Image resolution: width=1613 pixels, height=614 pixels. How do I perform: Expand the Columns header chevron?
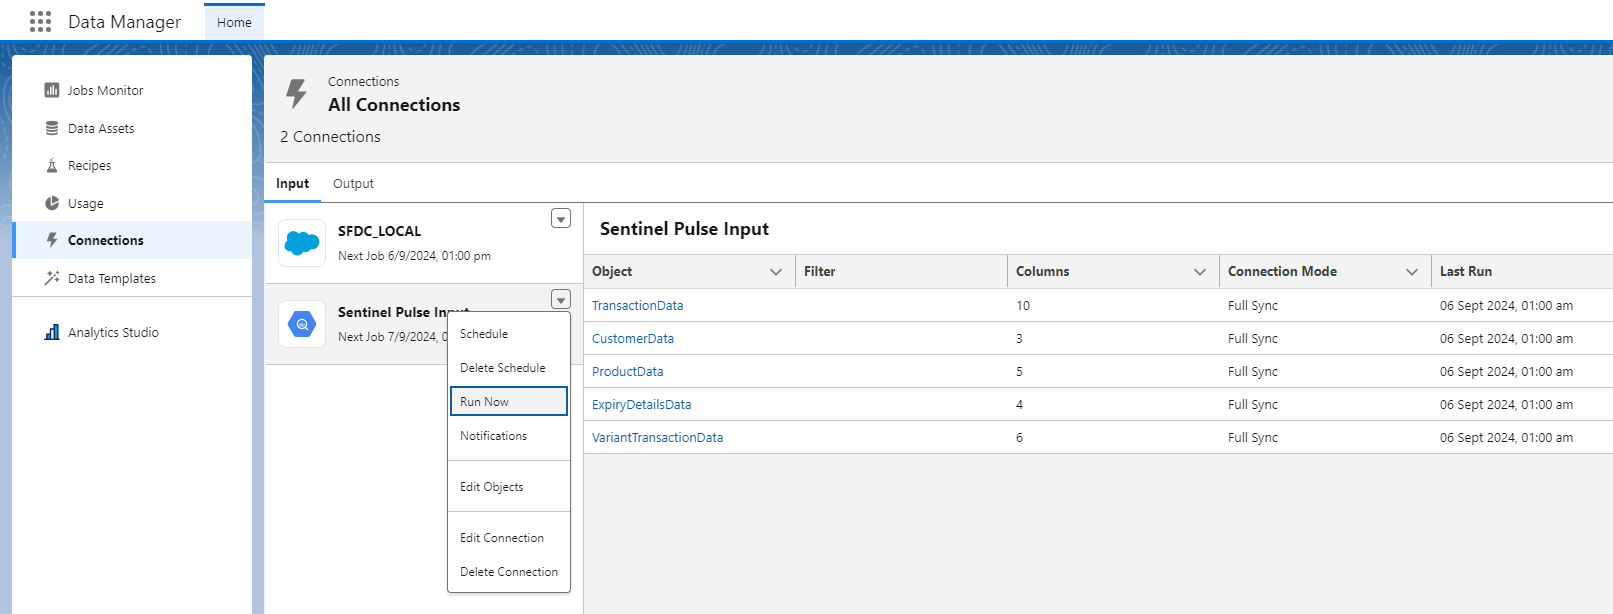point(1200,272)
